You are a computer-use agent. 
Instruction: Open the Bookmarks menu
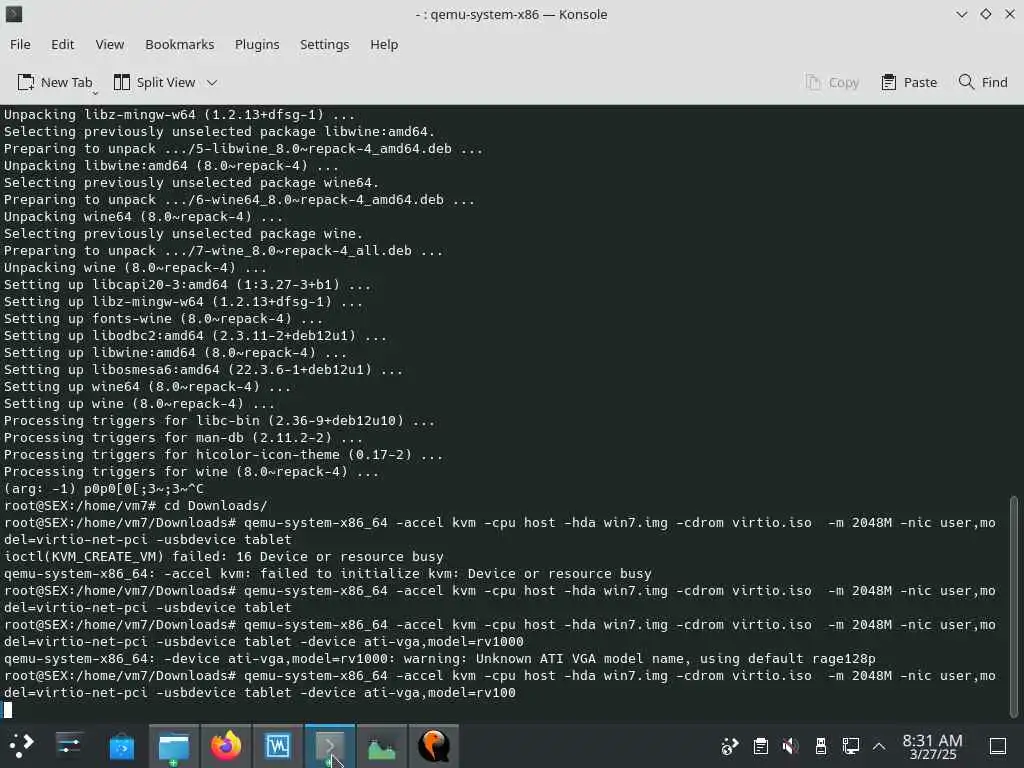180,44
